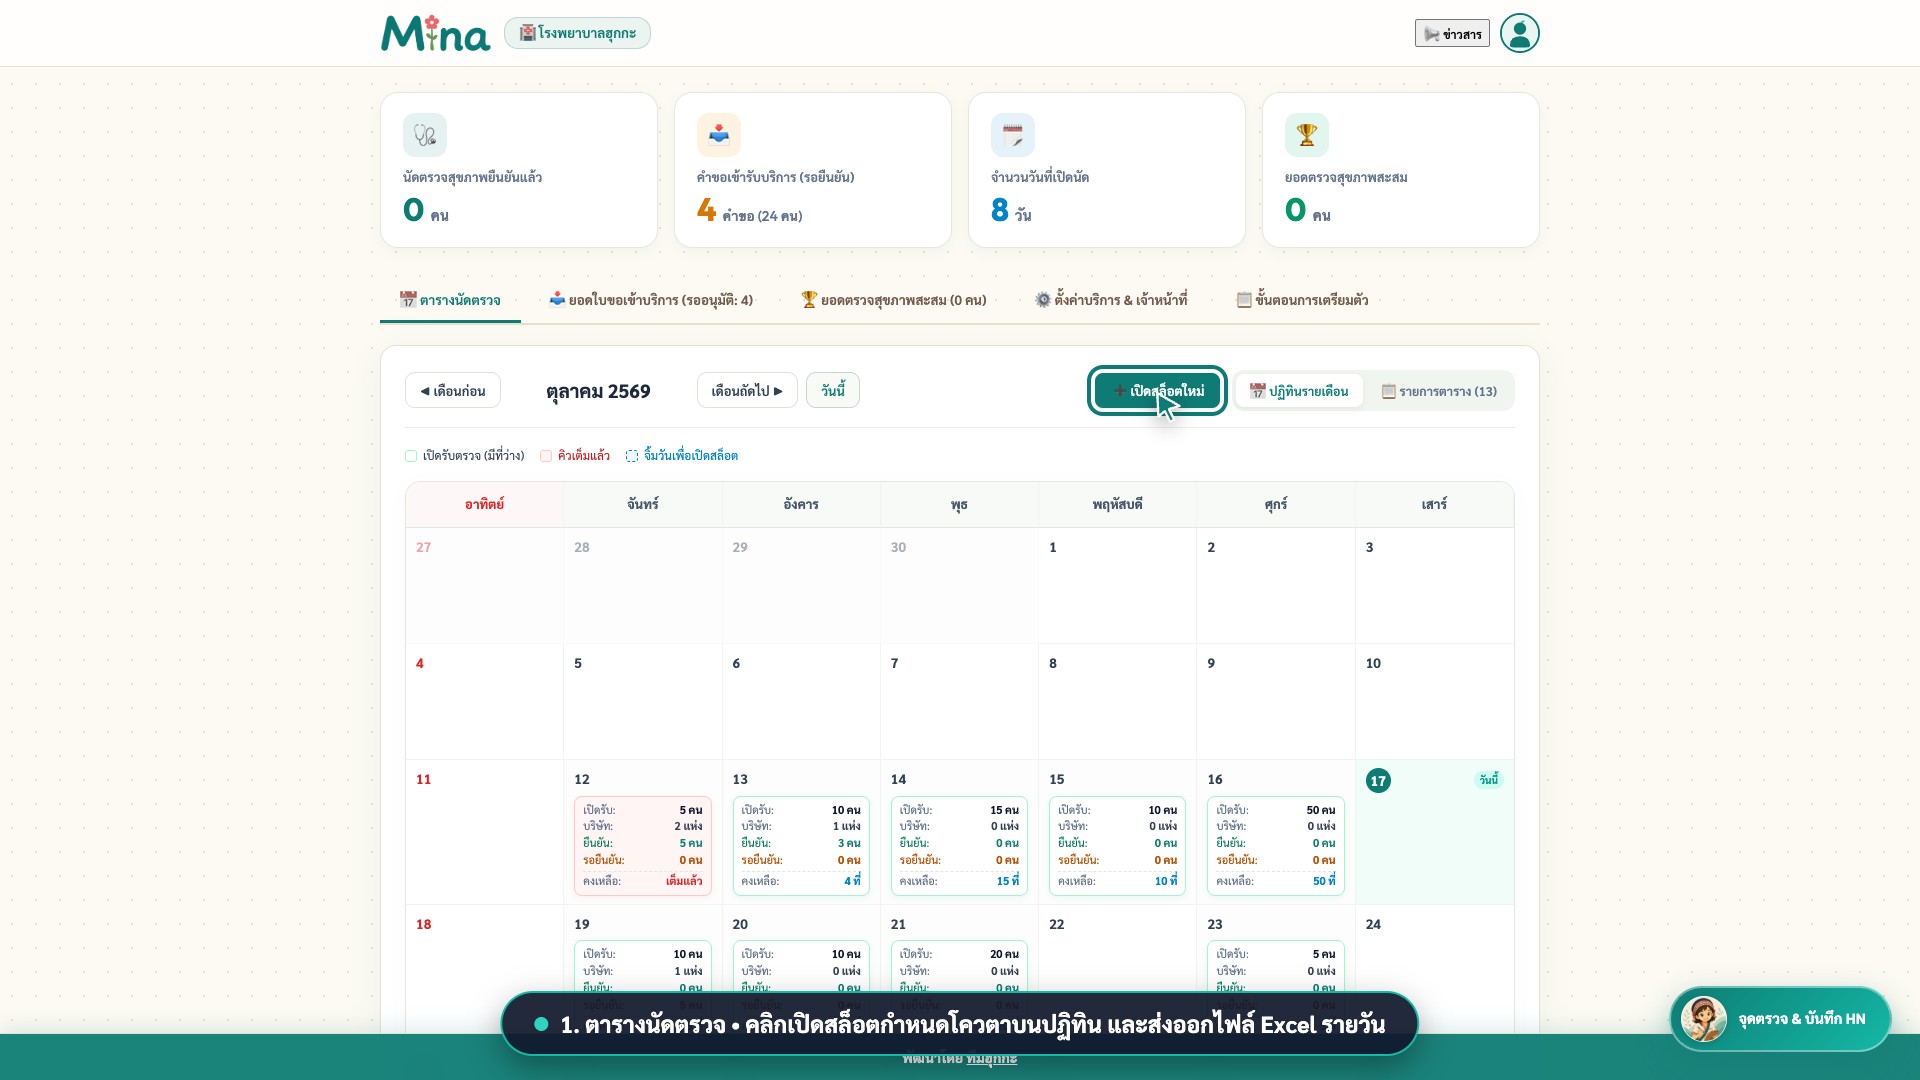Click date 1 Thursday in the calendar
1920x1080 pixels.
pos(1117,585)
